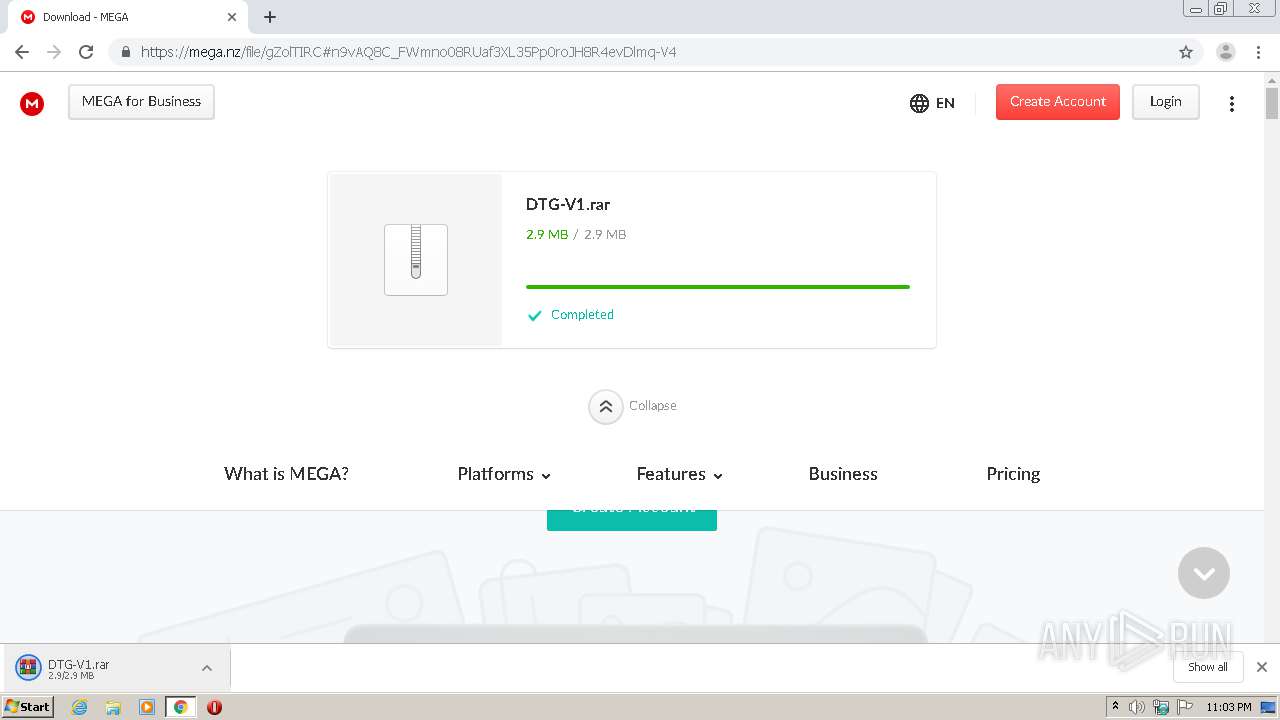Image resolution: width=1280 pixels, height=720 pixels.
Task: Click the DTG-V1.rar archive thumbnail
Action: [x=416, y=260]
